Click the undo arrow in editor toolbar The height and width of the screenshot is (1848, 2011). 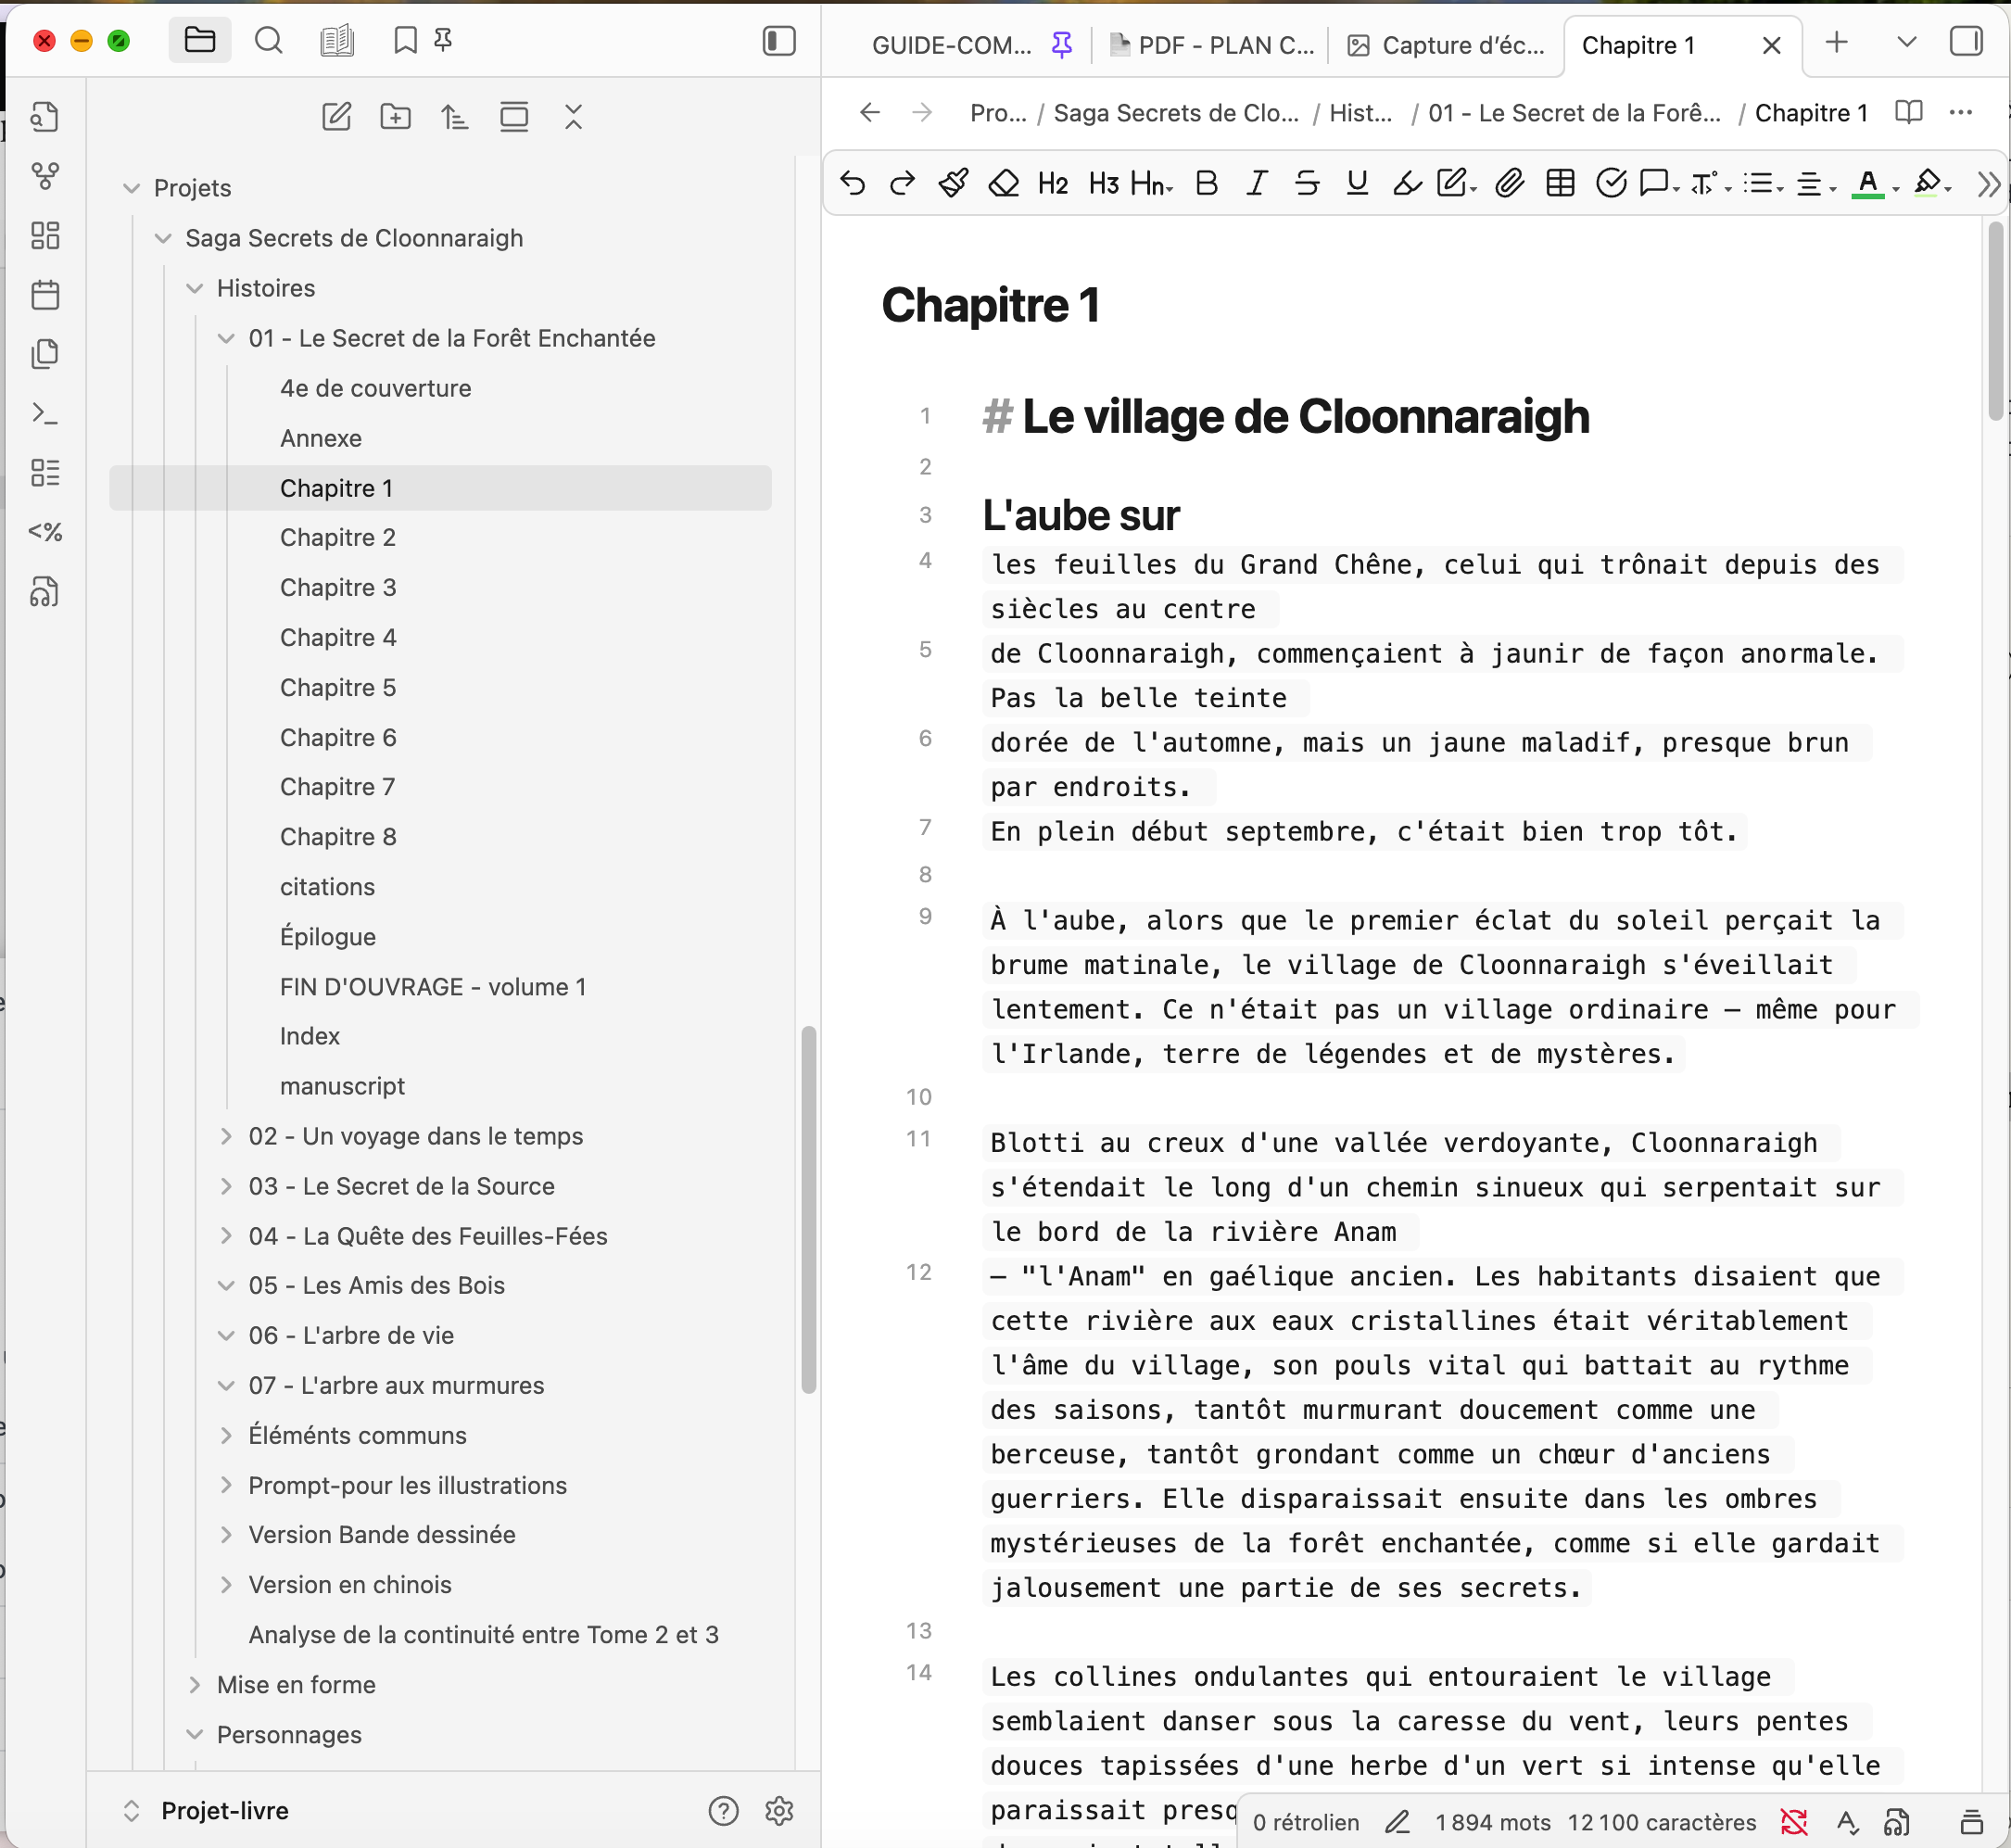pos(853,183)
